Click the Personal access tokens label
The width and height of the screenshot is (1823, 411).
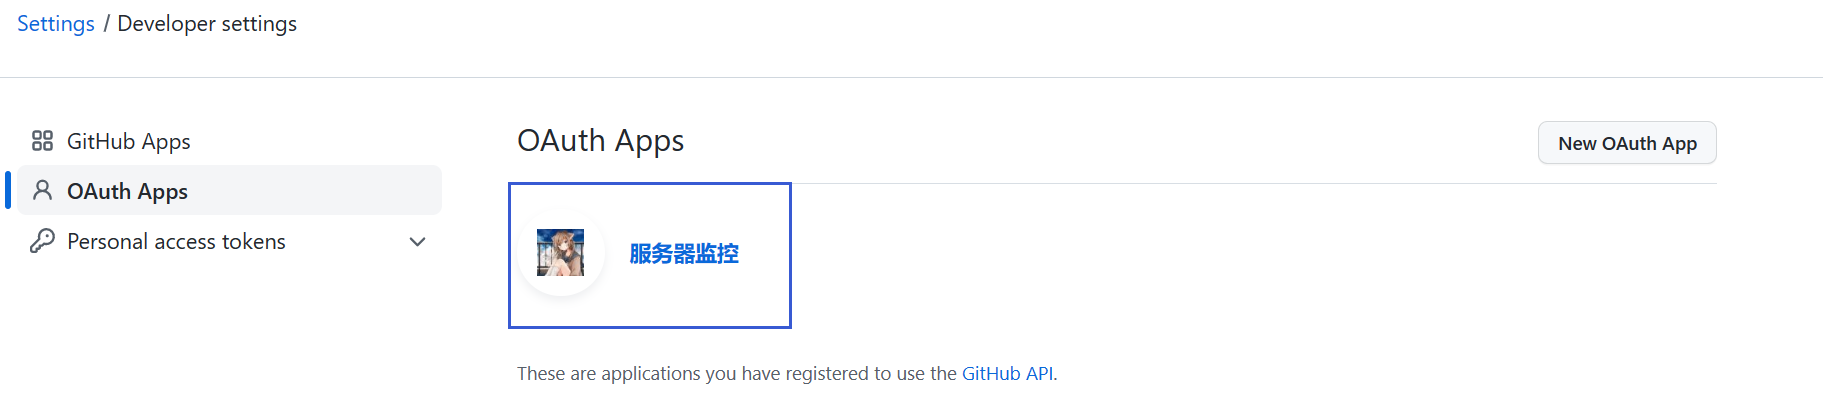[x=176, y=242]
